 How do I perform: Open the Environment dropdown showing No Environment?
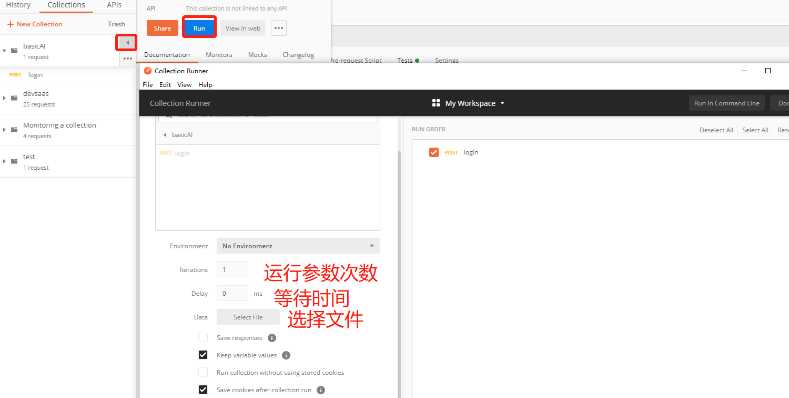[298, 246]
